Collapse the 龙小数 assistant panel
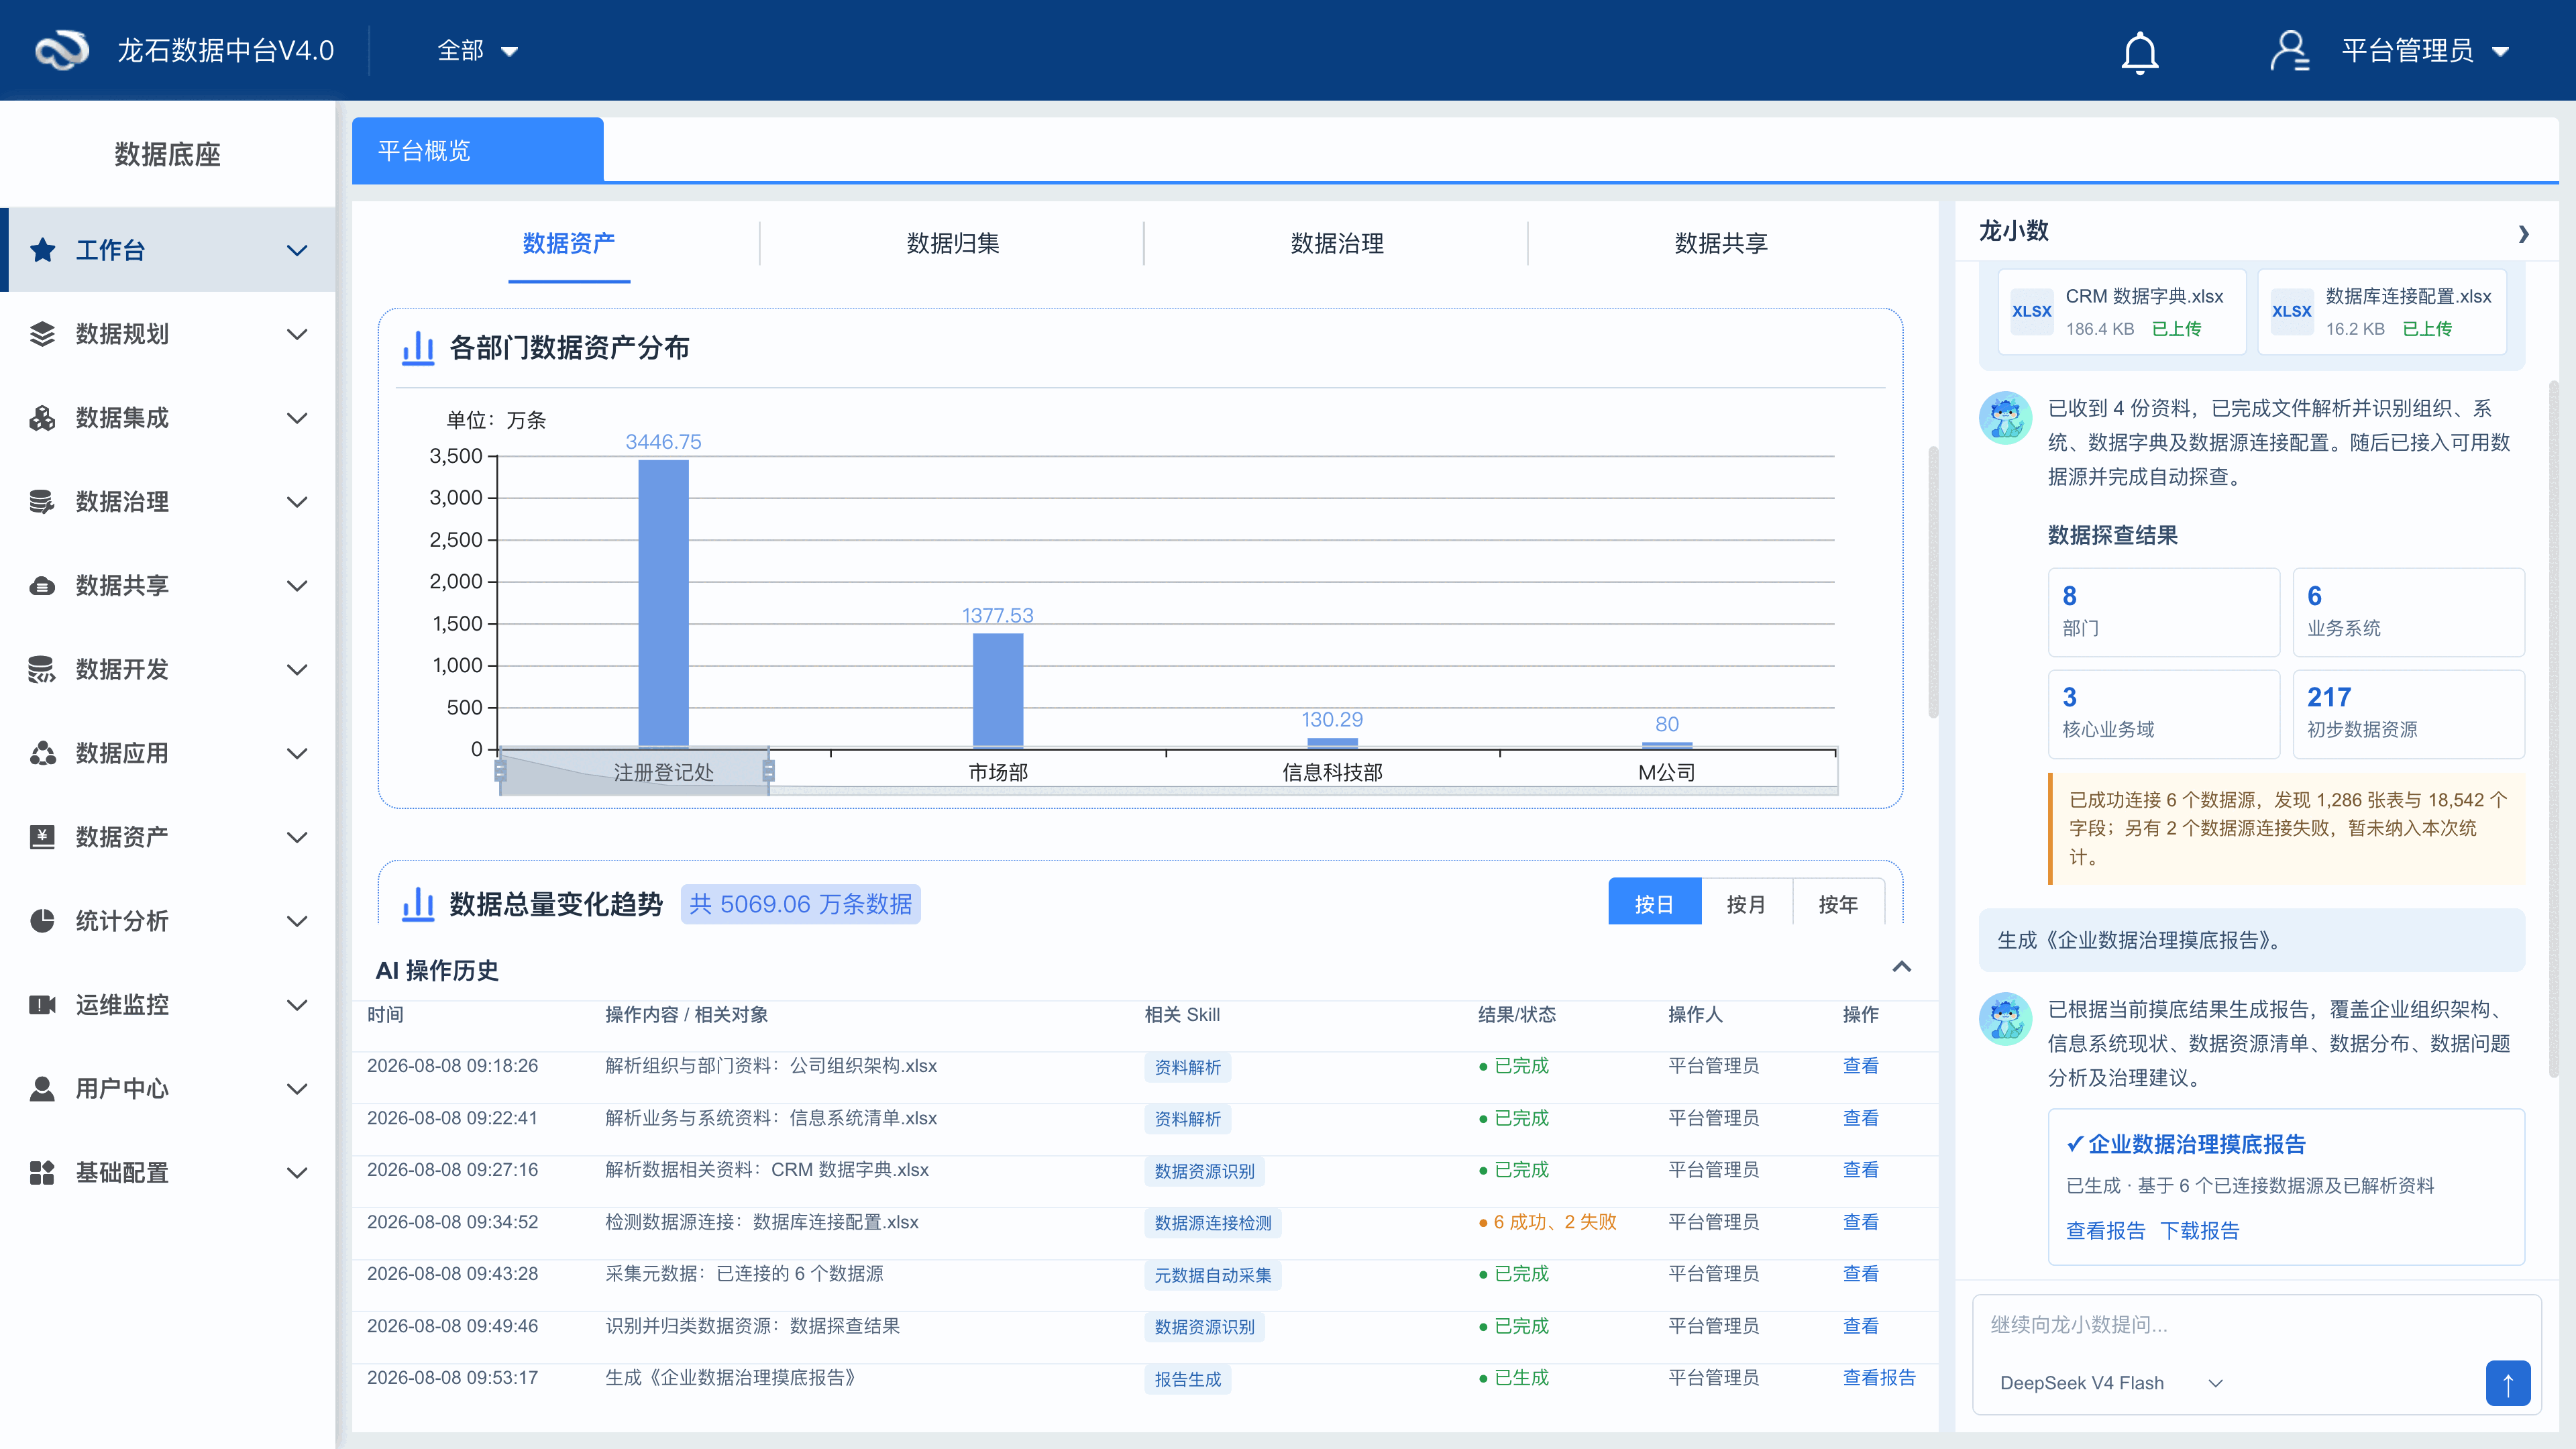 (x=2523, y=233)
